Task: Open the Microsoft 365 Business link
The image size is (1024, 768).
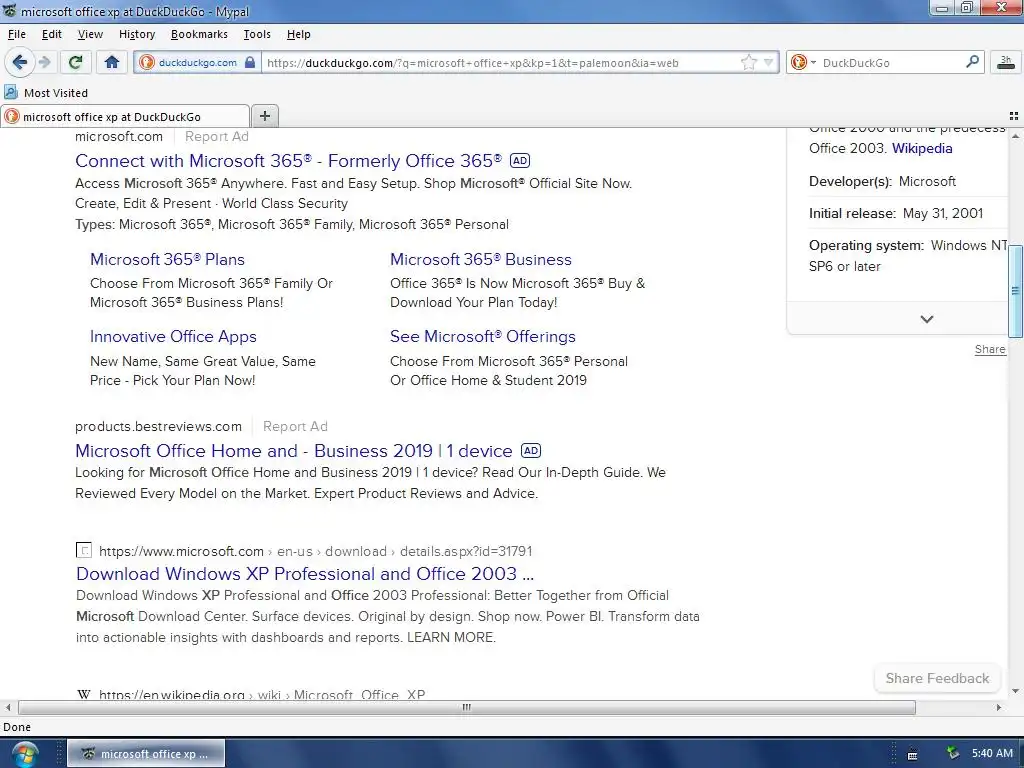Action: click(481, 259)
